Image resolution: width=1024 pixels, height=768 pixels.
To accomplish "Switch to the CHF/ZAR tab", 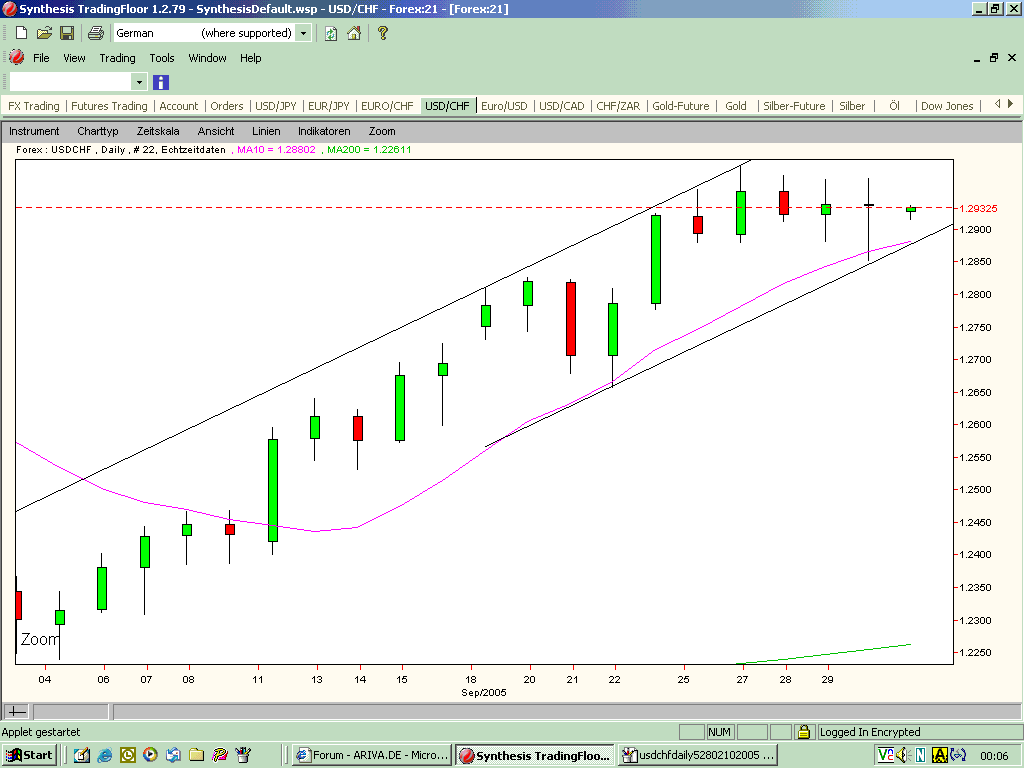I will (618, 106).
